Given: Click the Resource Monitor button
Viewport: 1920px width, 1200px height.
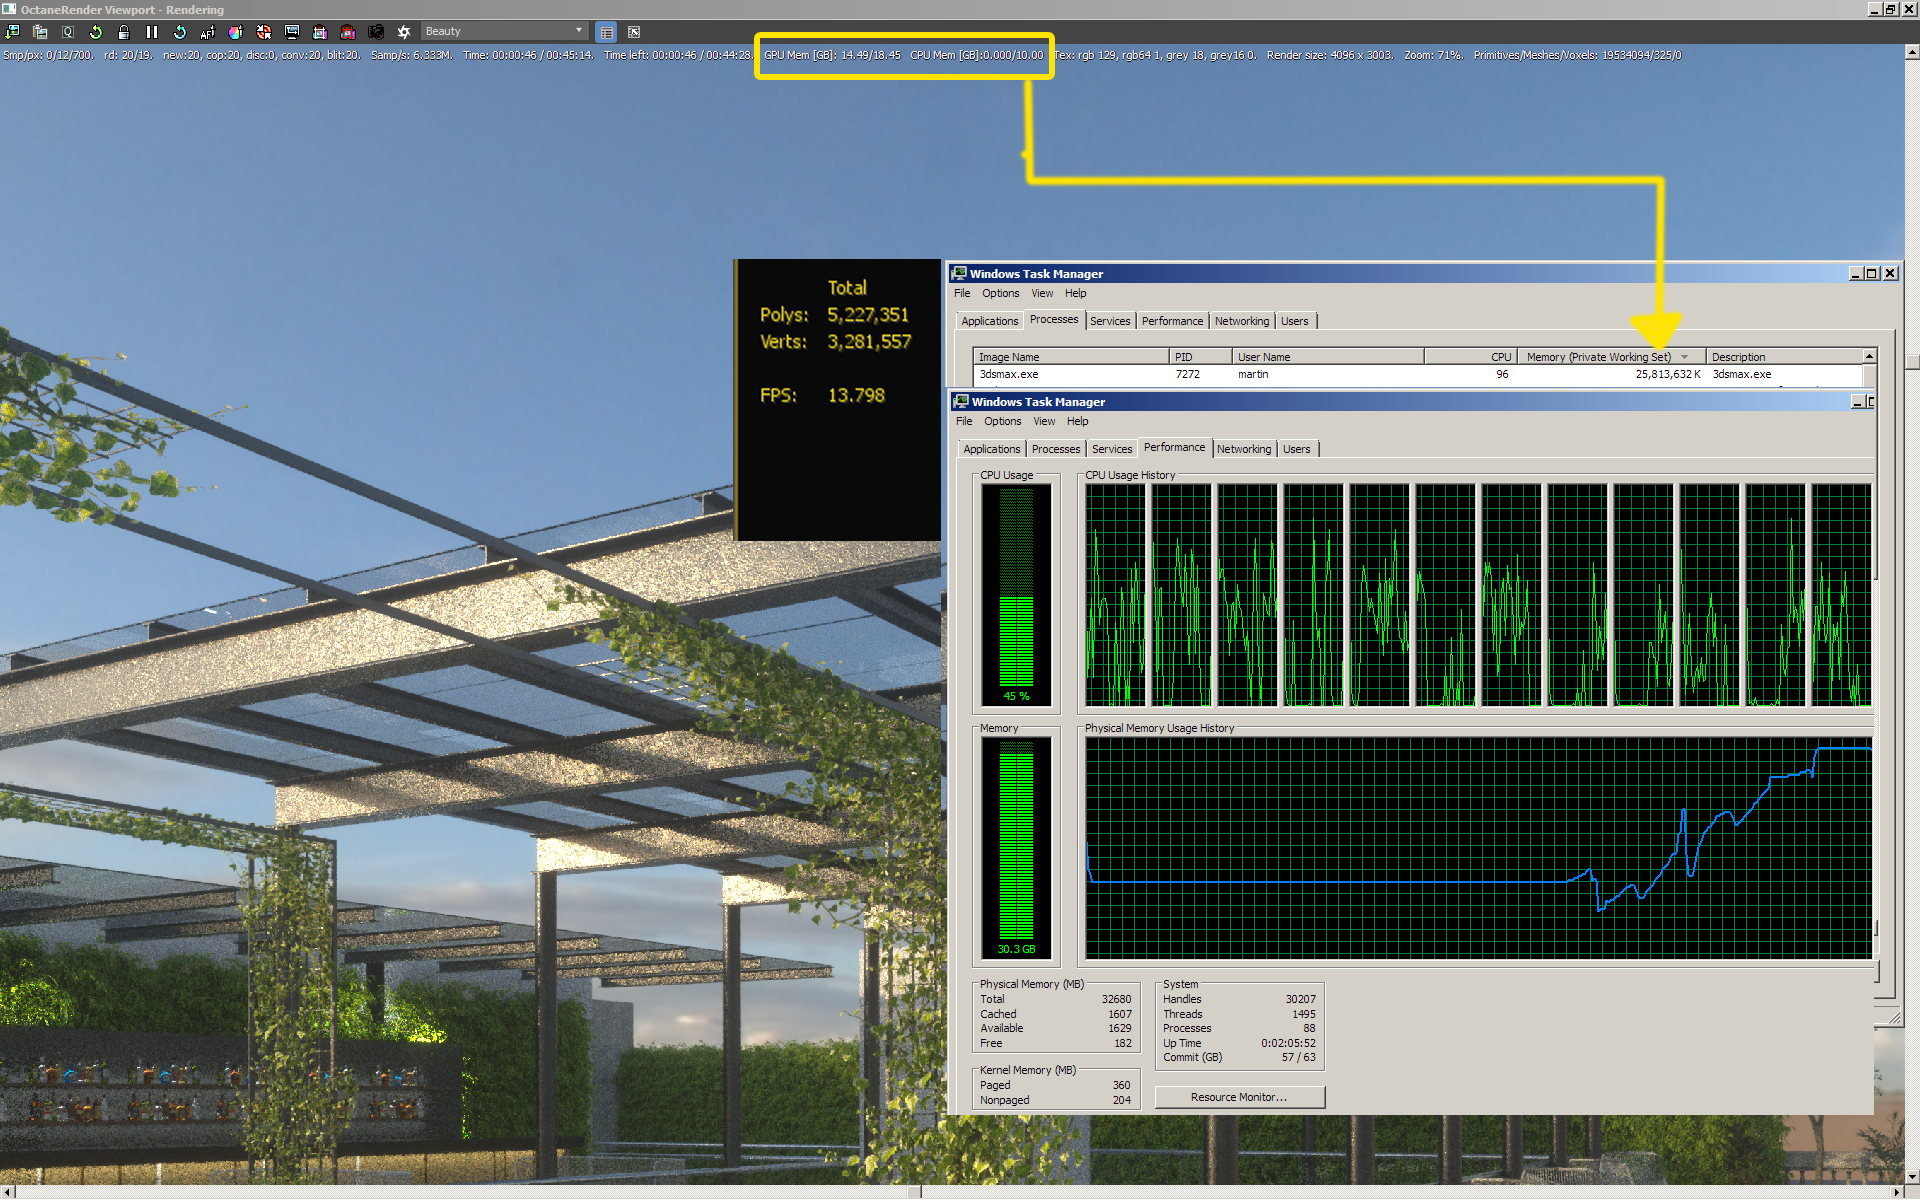Looking at the screenshot, I should [x=1239, y=1097].
